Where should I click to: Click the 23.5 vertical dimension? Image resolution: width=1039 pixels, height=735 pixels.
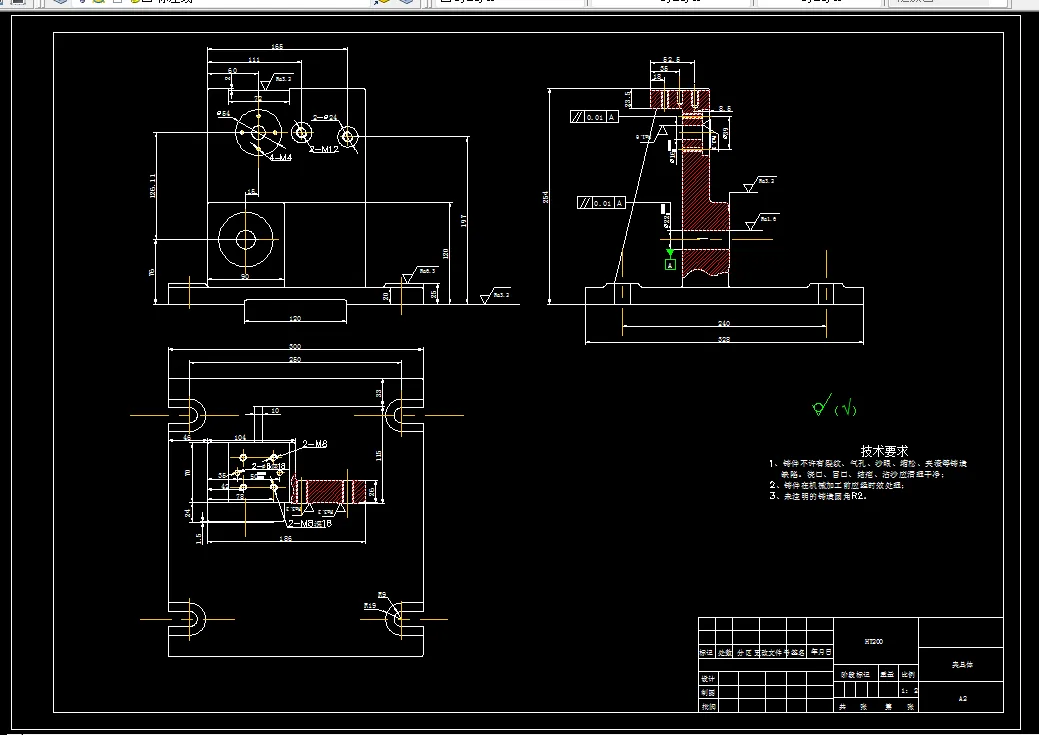(628, 99)
